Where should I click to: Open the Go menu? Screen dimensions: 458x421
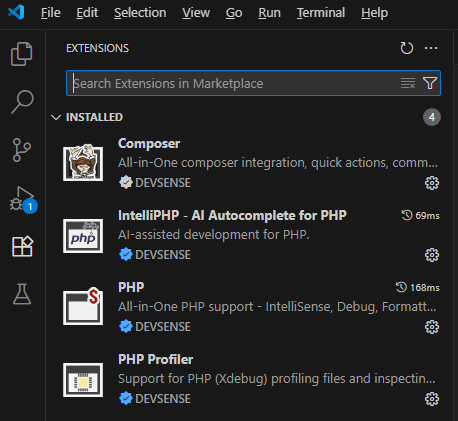(234, 13)
